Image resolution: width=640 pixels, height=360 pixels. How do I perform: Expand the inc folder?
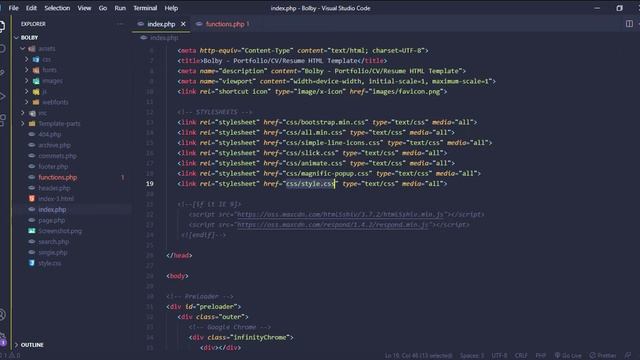point(42,113)
